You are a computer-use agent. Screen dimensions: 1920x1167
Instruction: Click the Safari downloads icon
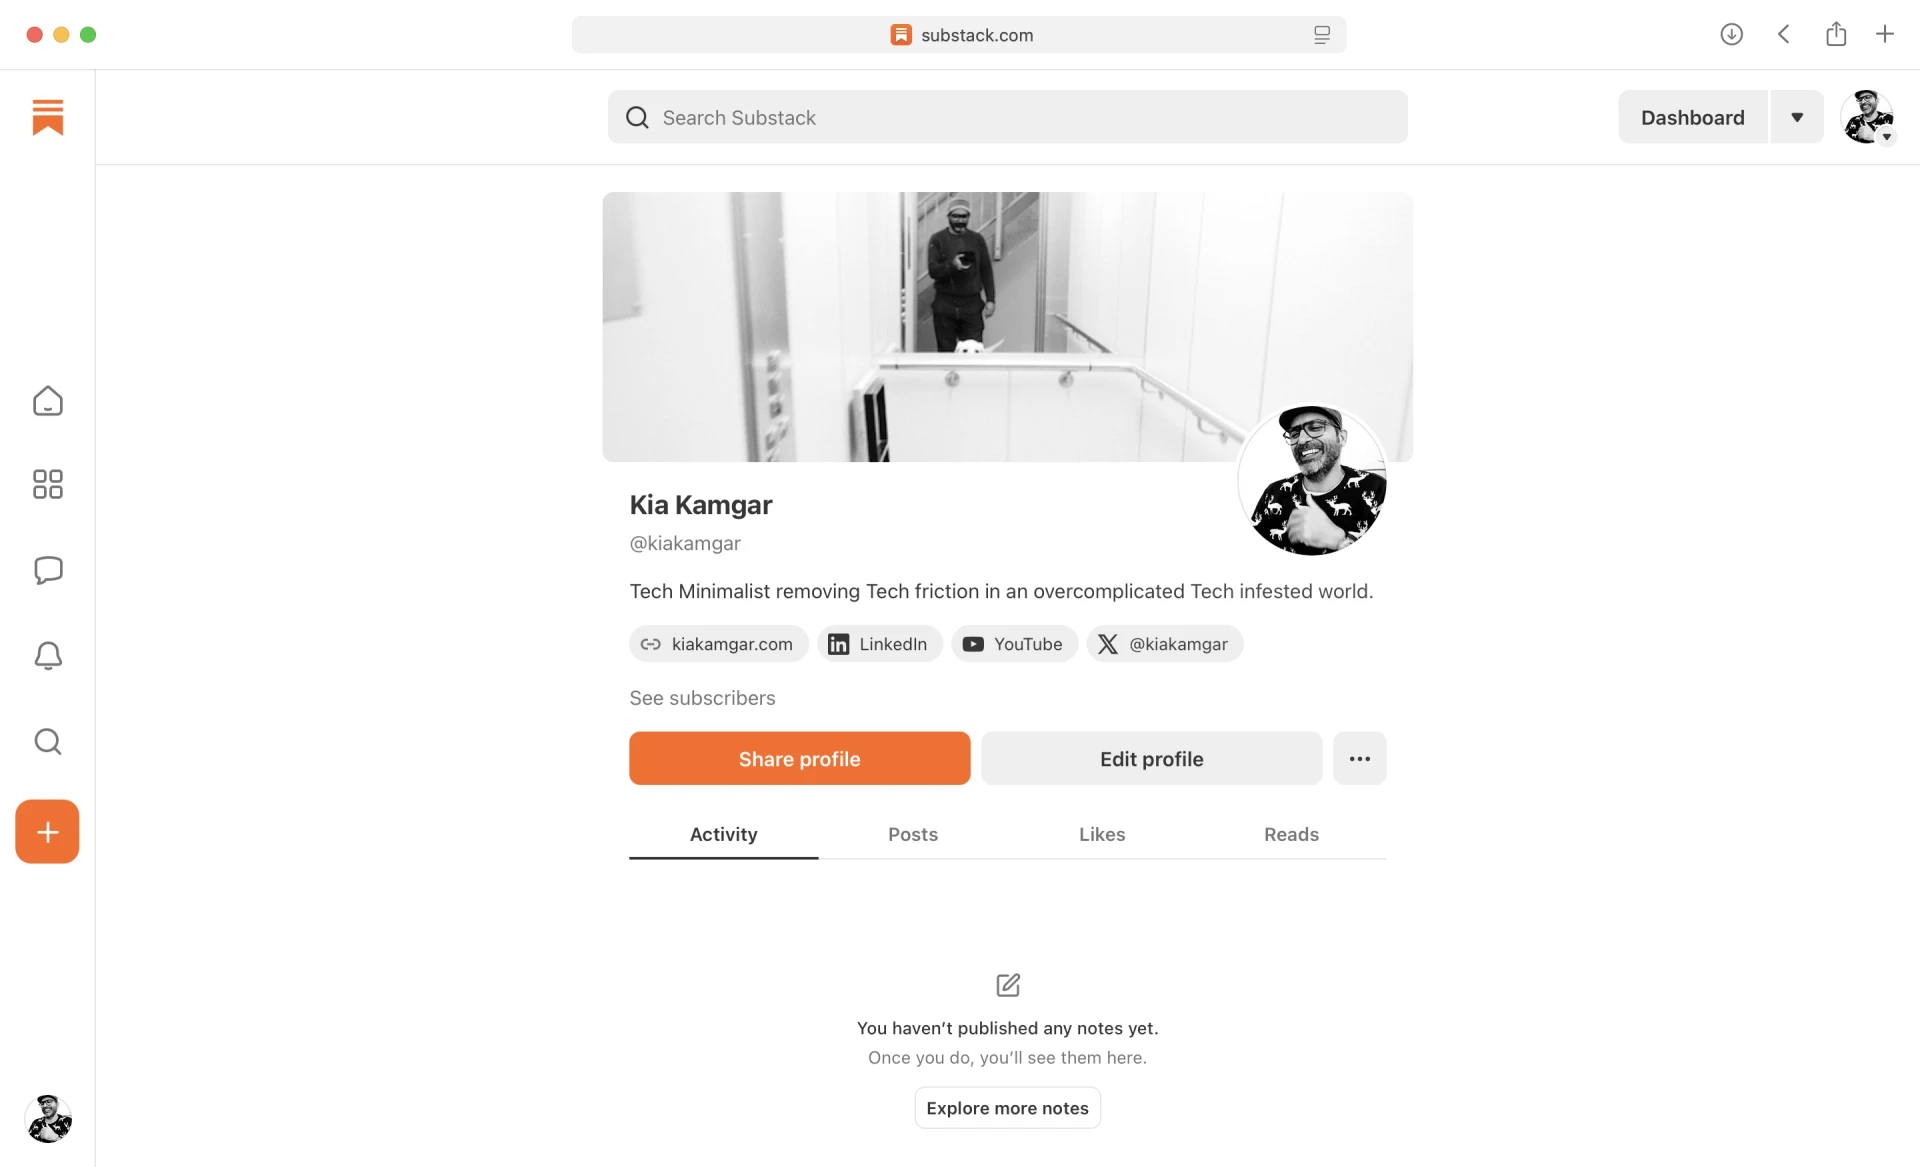point(1731,34)
